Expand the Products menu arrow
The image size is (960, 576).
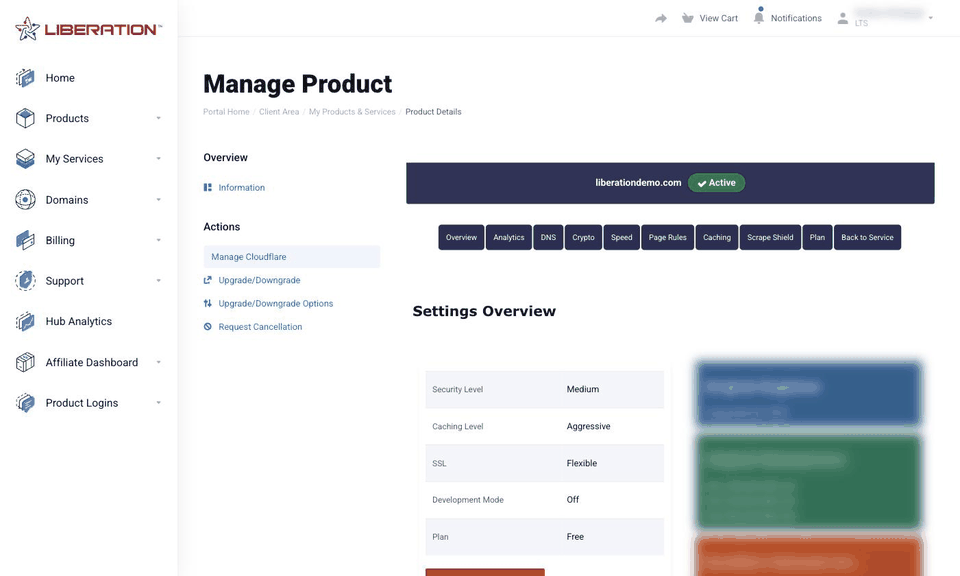tap(159, 118)
